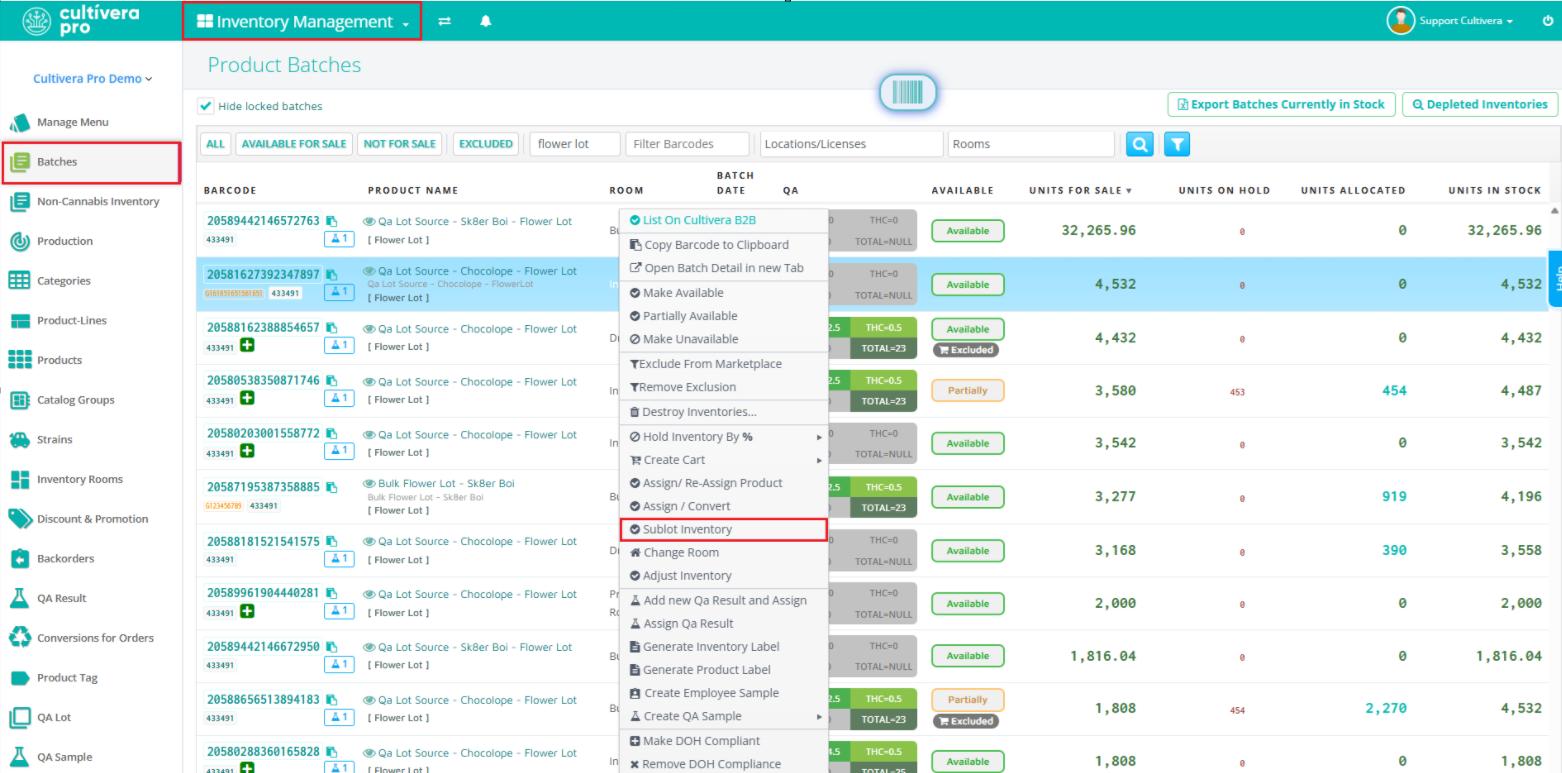Screen dimensions: 1562x773
Task: Click the blue funnel filter button
Action: [x=1177, y=144]
